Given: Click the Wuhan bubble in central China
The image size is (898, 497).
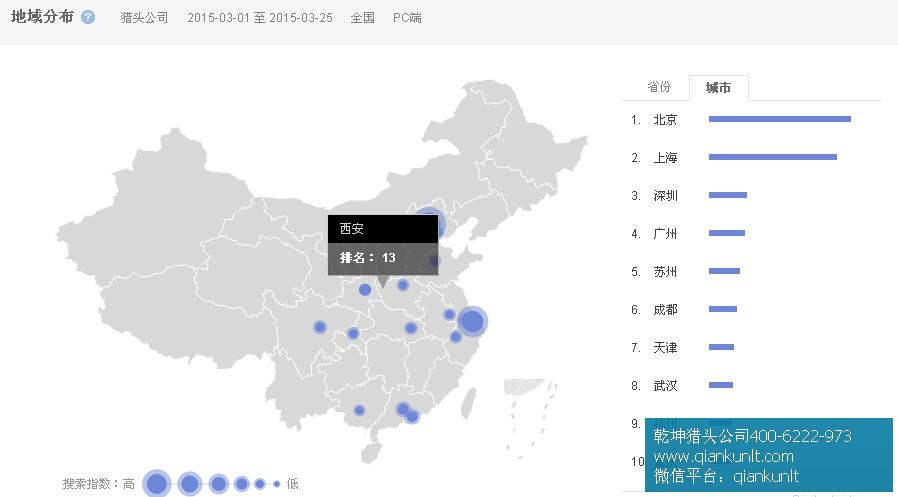Looking at the screenshot, I should click(411, 328).
